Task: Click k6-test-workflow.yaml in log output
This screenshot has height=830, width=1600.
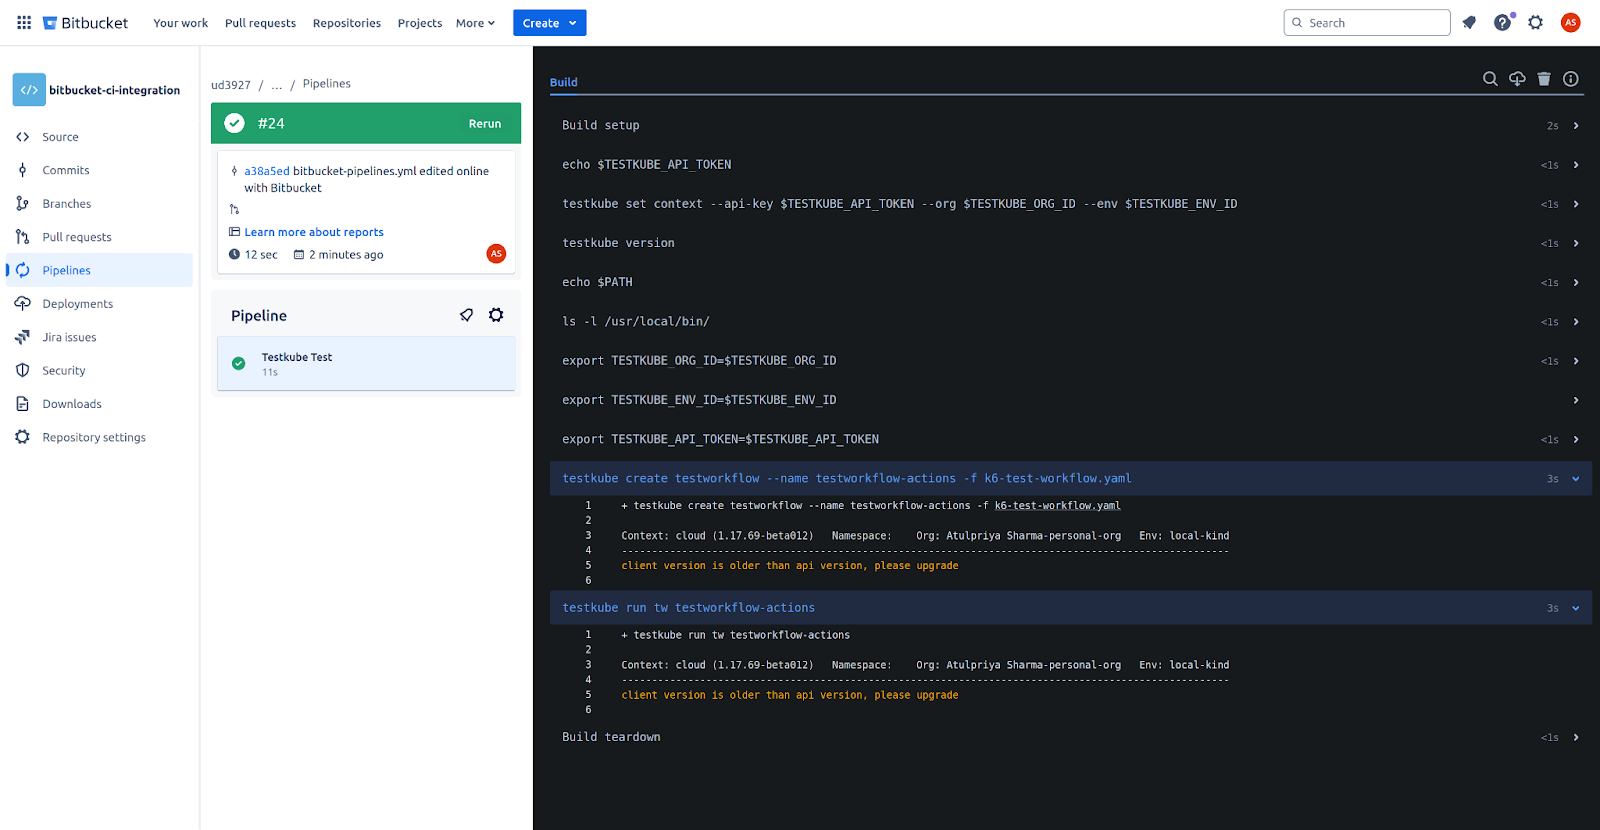Action: coord(1057,506)
